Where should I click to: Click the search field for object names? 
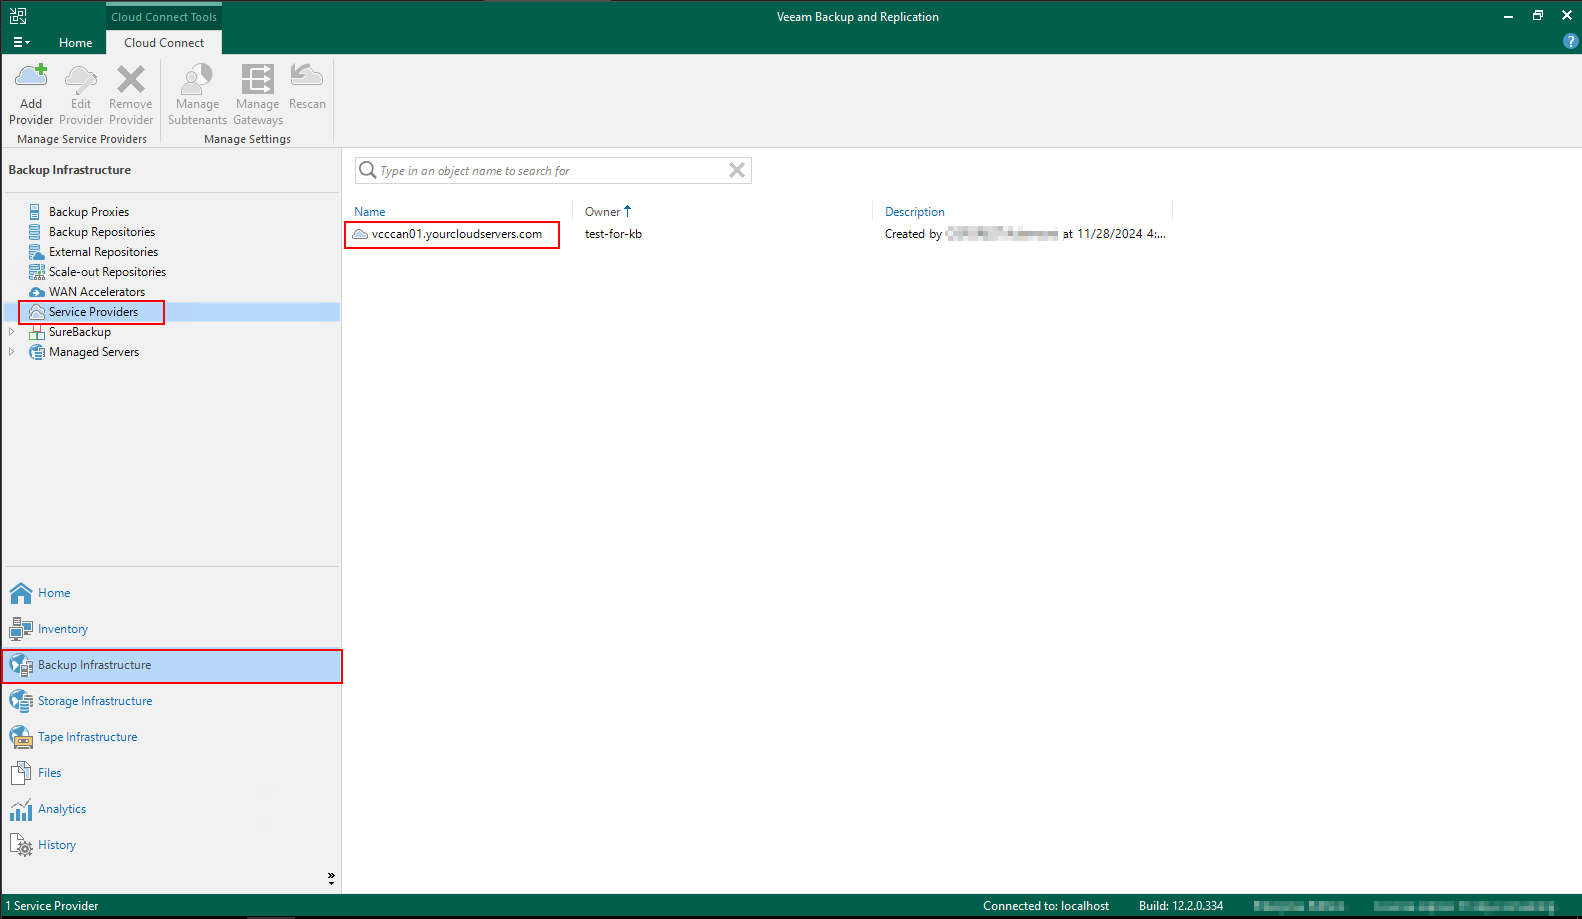point(553,171)
